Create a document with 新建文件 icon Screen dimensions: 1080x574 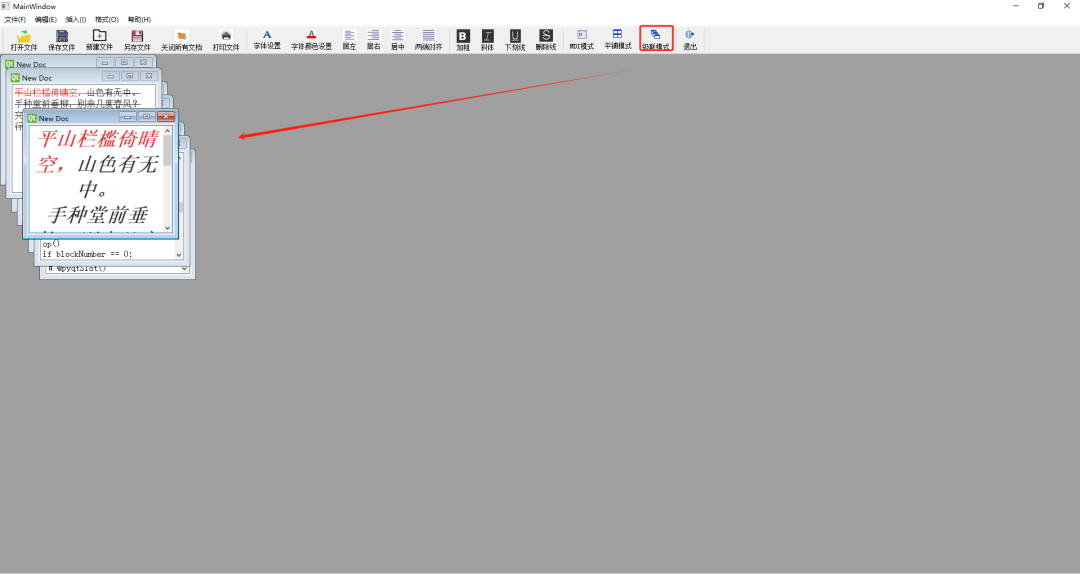click(x=99, y=36)
